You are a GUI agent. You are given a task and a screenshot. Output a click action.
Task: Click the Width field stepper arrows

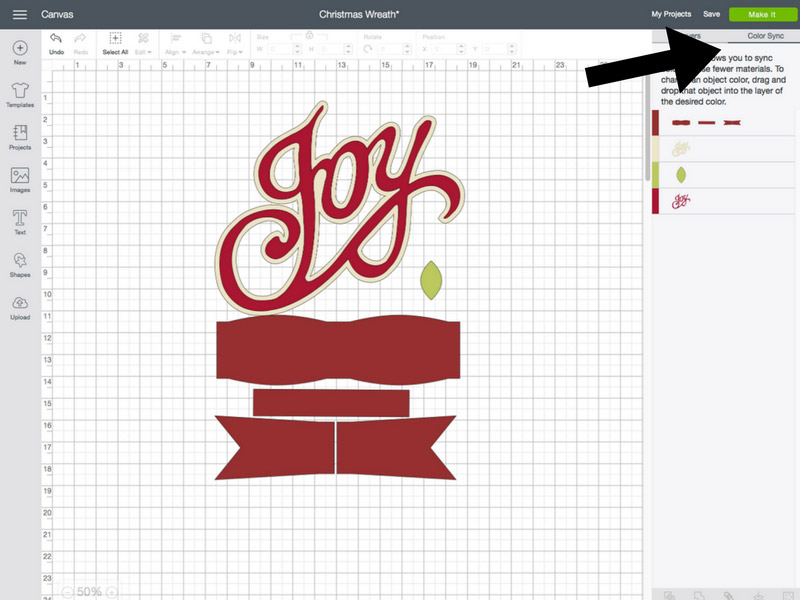(297, 49)
